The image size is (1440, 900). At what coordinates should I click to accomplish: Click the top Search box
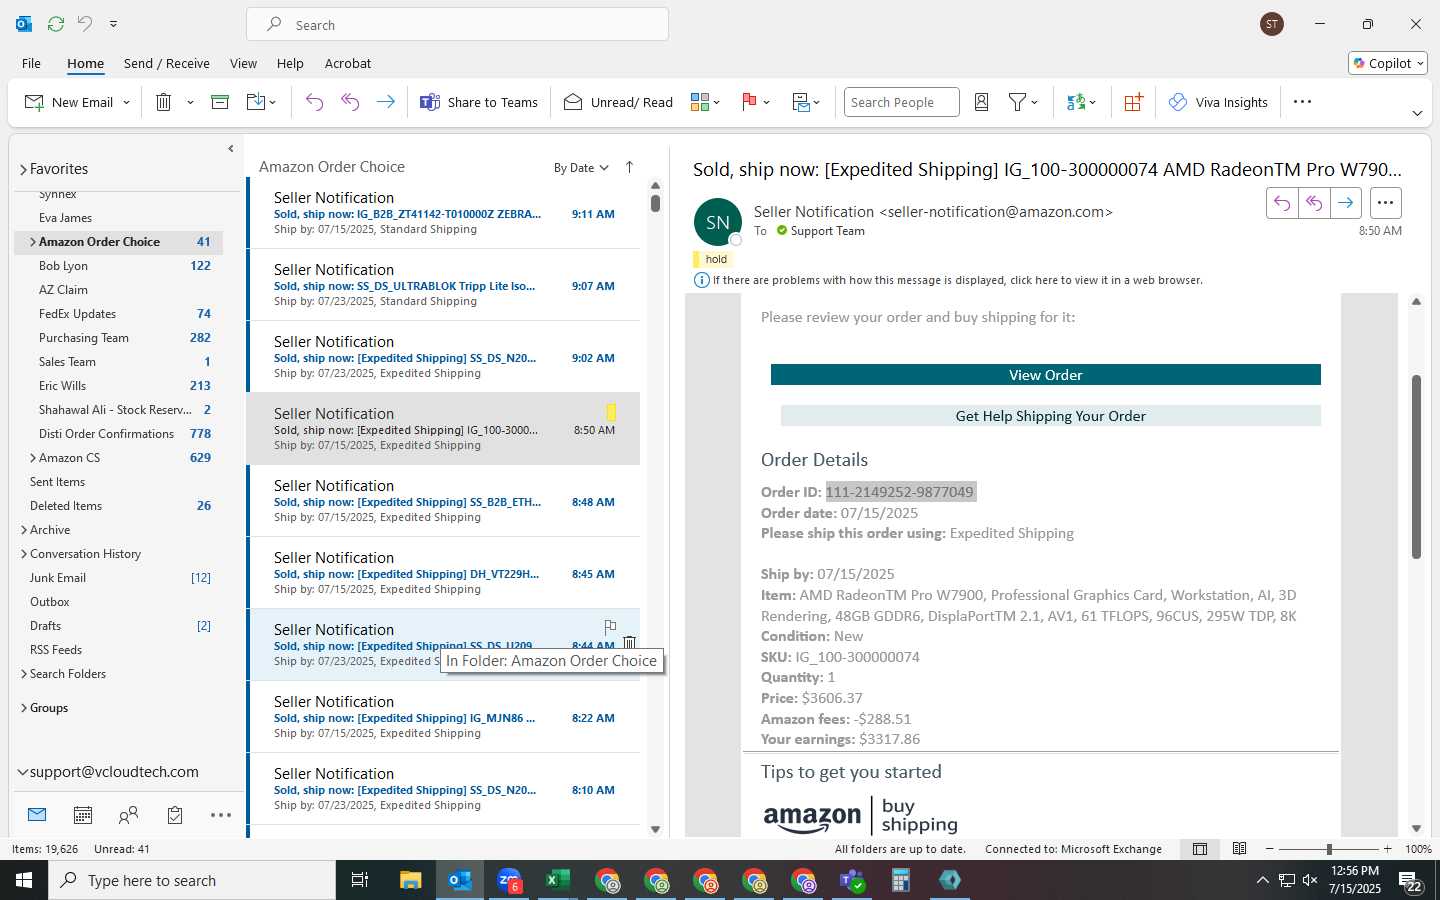[x=457, y=25]
